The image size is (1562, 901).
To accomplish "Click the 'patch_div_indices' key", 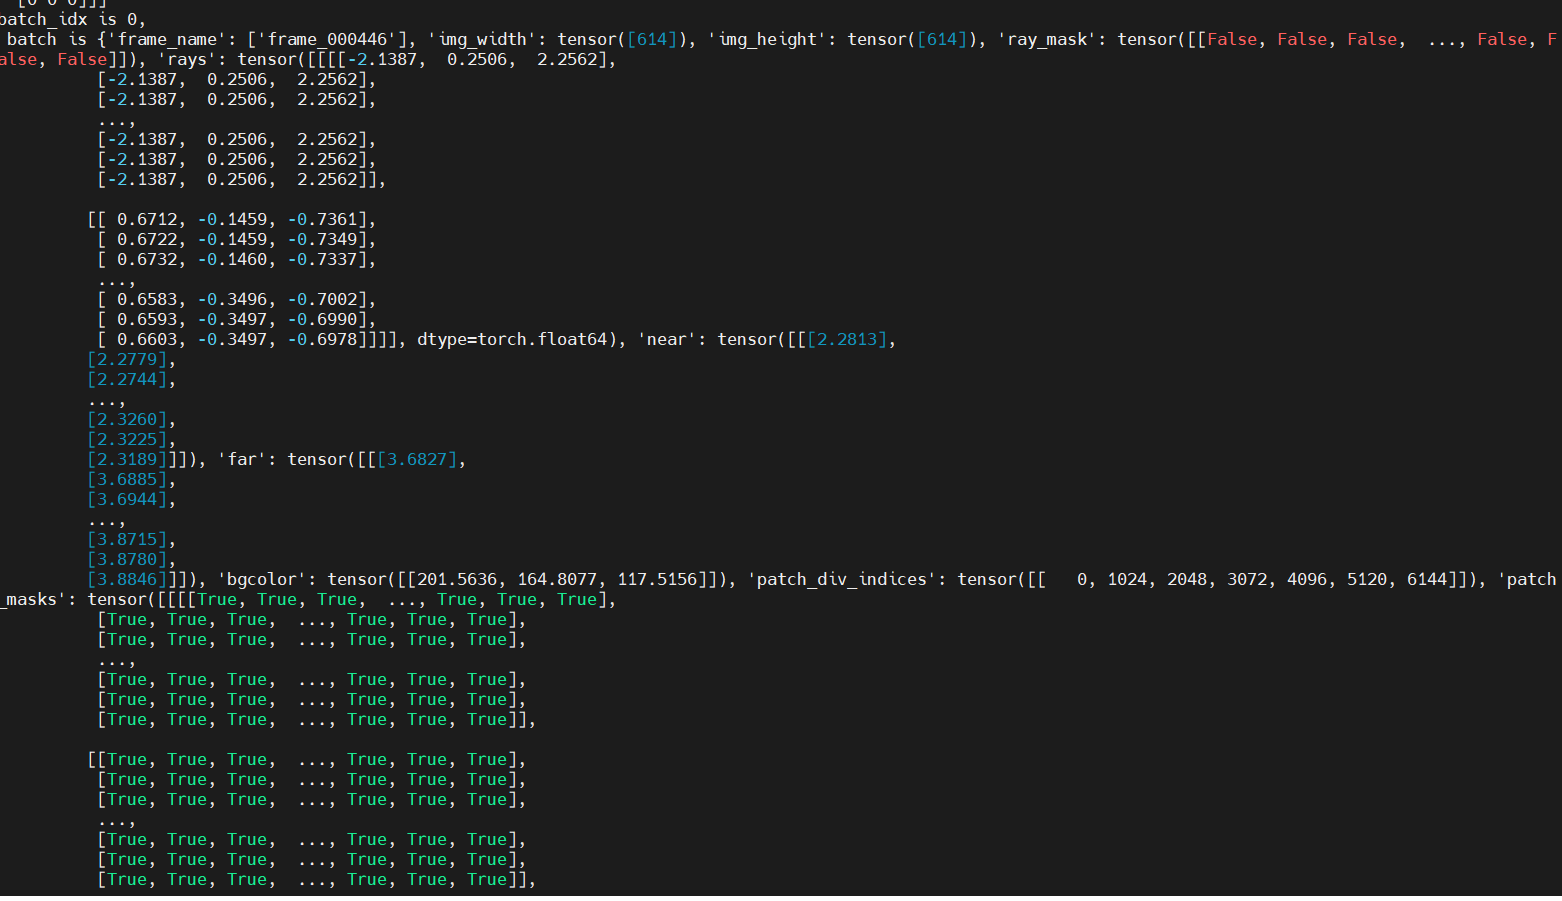I will 842,579.
